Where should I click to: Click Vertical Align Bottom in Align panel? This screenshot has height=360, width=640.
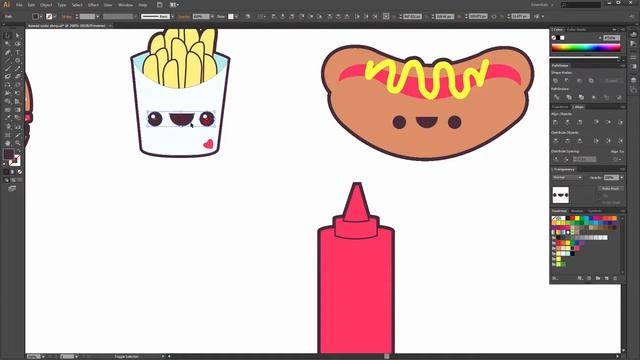pyautogui.click(x=620, y=122)
